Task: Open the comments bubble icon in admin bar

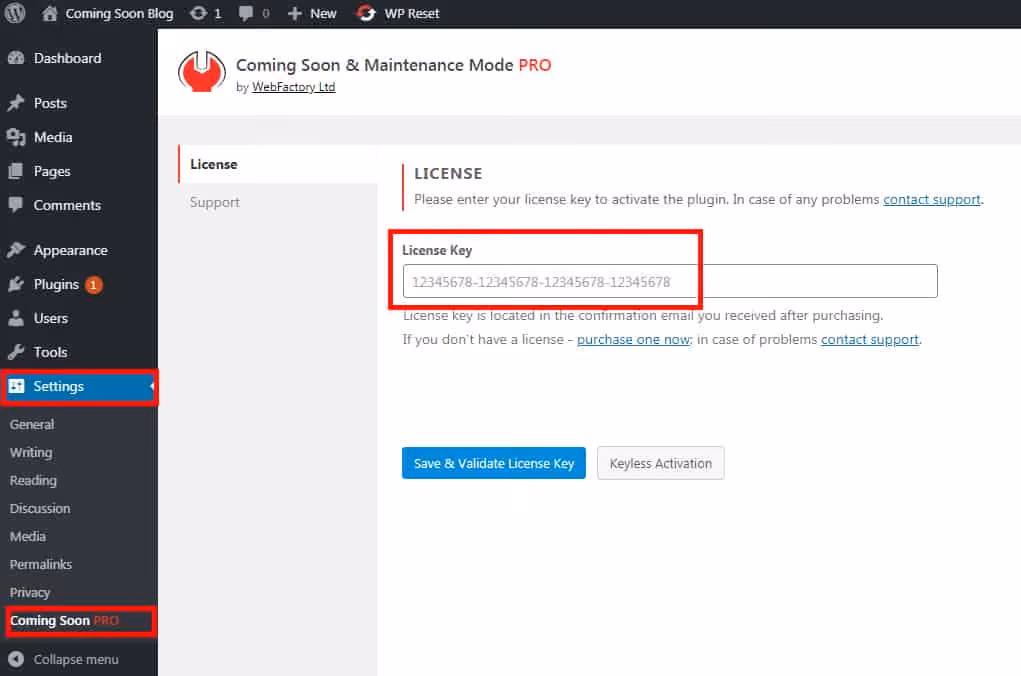Action: click(x=245, y=13)
